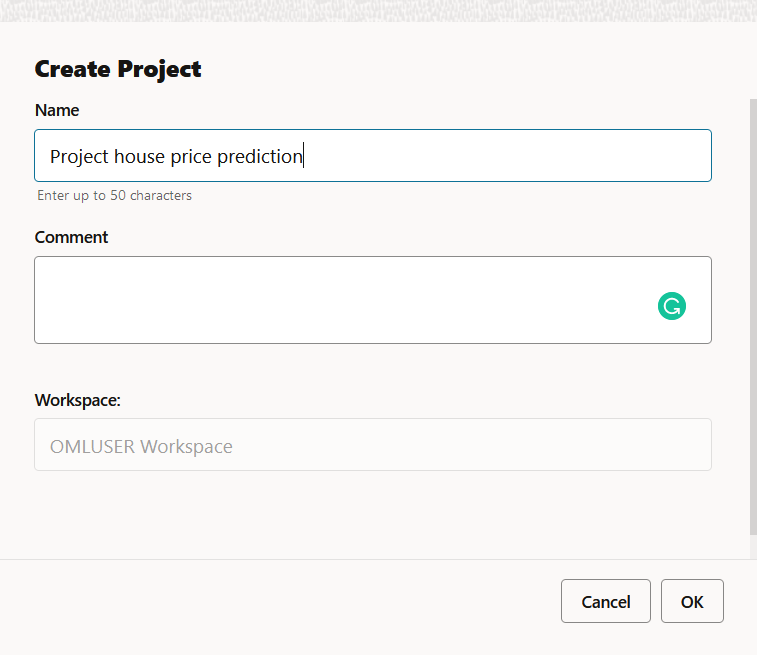The width and height of the screenshot is (757, 655).
Task: Click the "Enter up to 50 characters" hint
Action: [x=114, y=196]
